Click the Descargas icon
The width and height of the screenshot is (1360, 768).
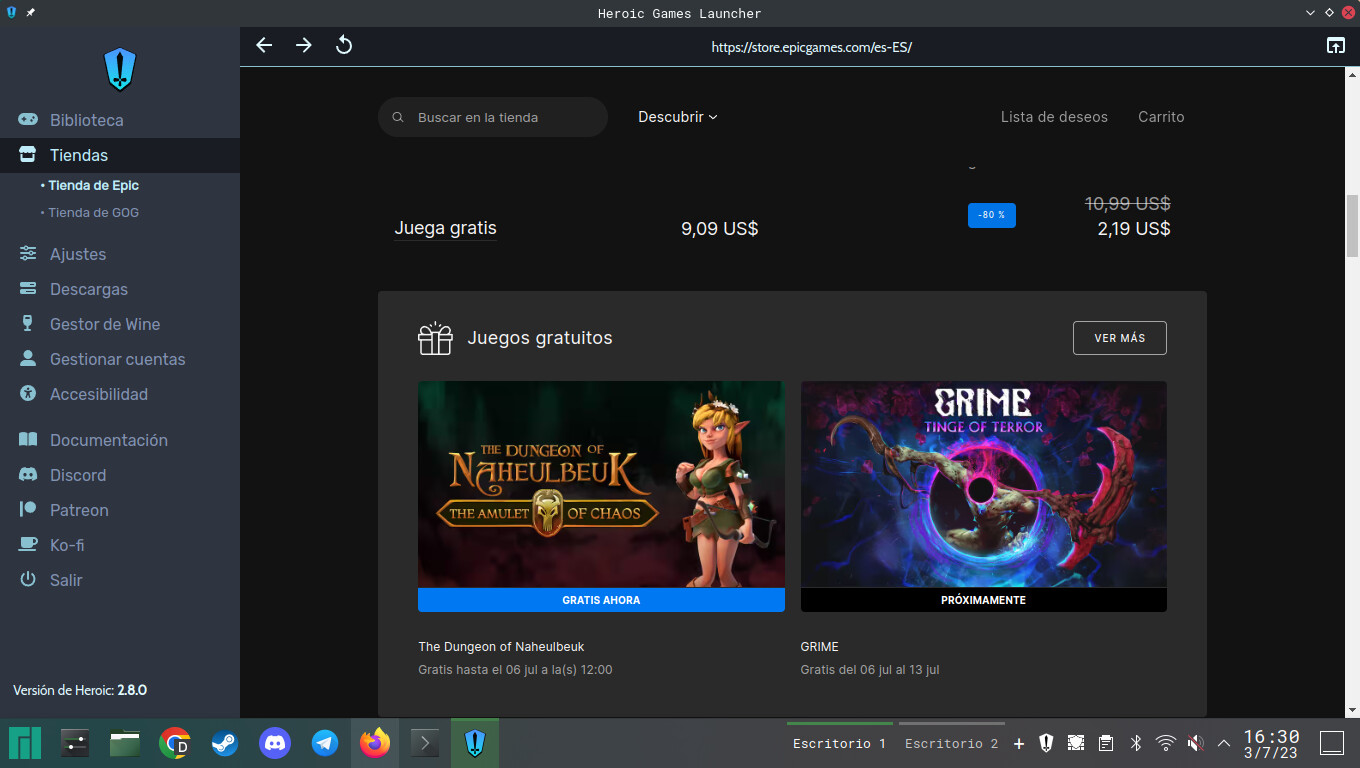point(28,289)
